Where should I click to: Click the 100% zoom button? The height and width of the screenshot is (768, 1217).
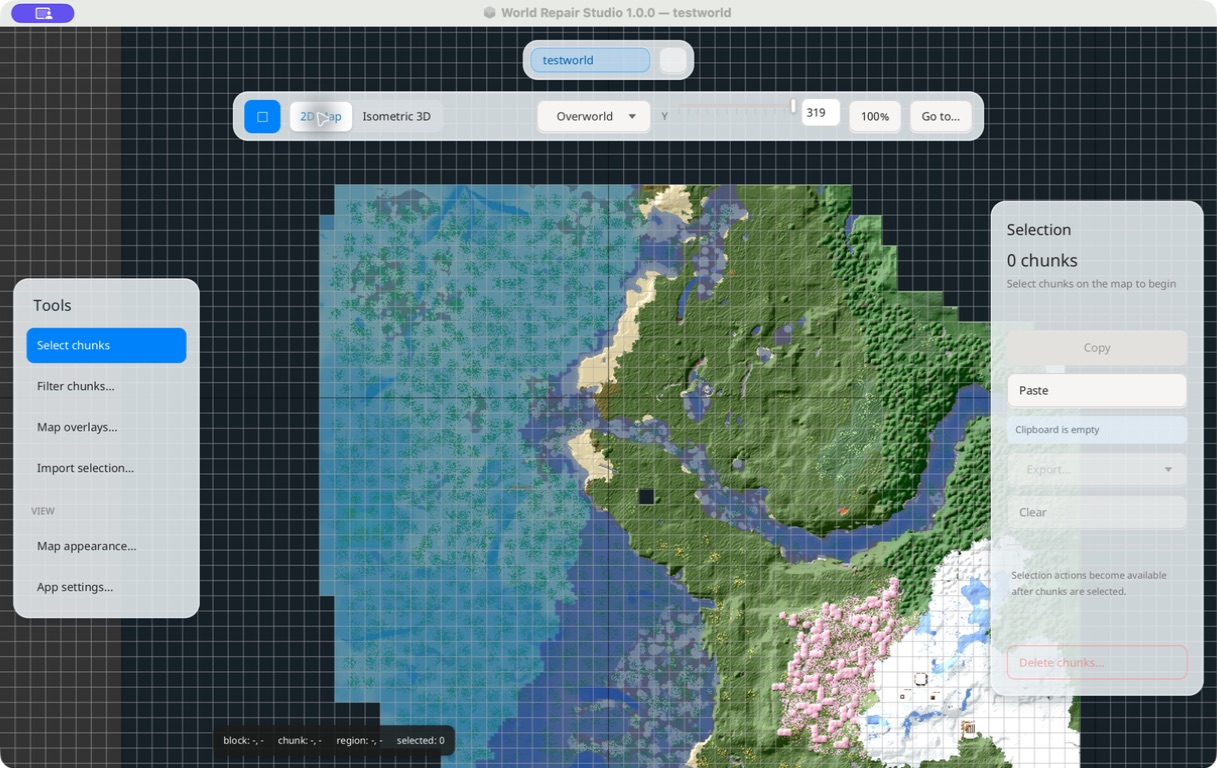click(875, 116)
